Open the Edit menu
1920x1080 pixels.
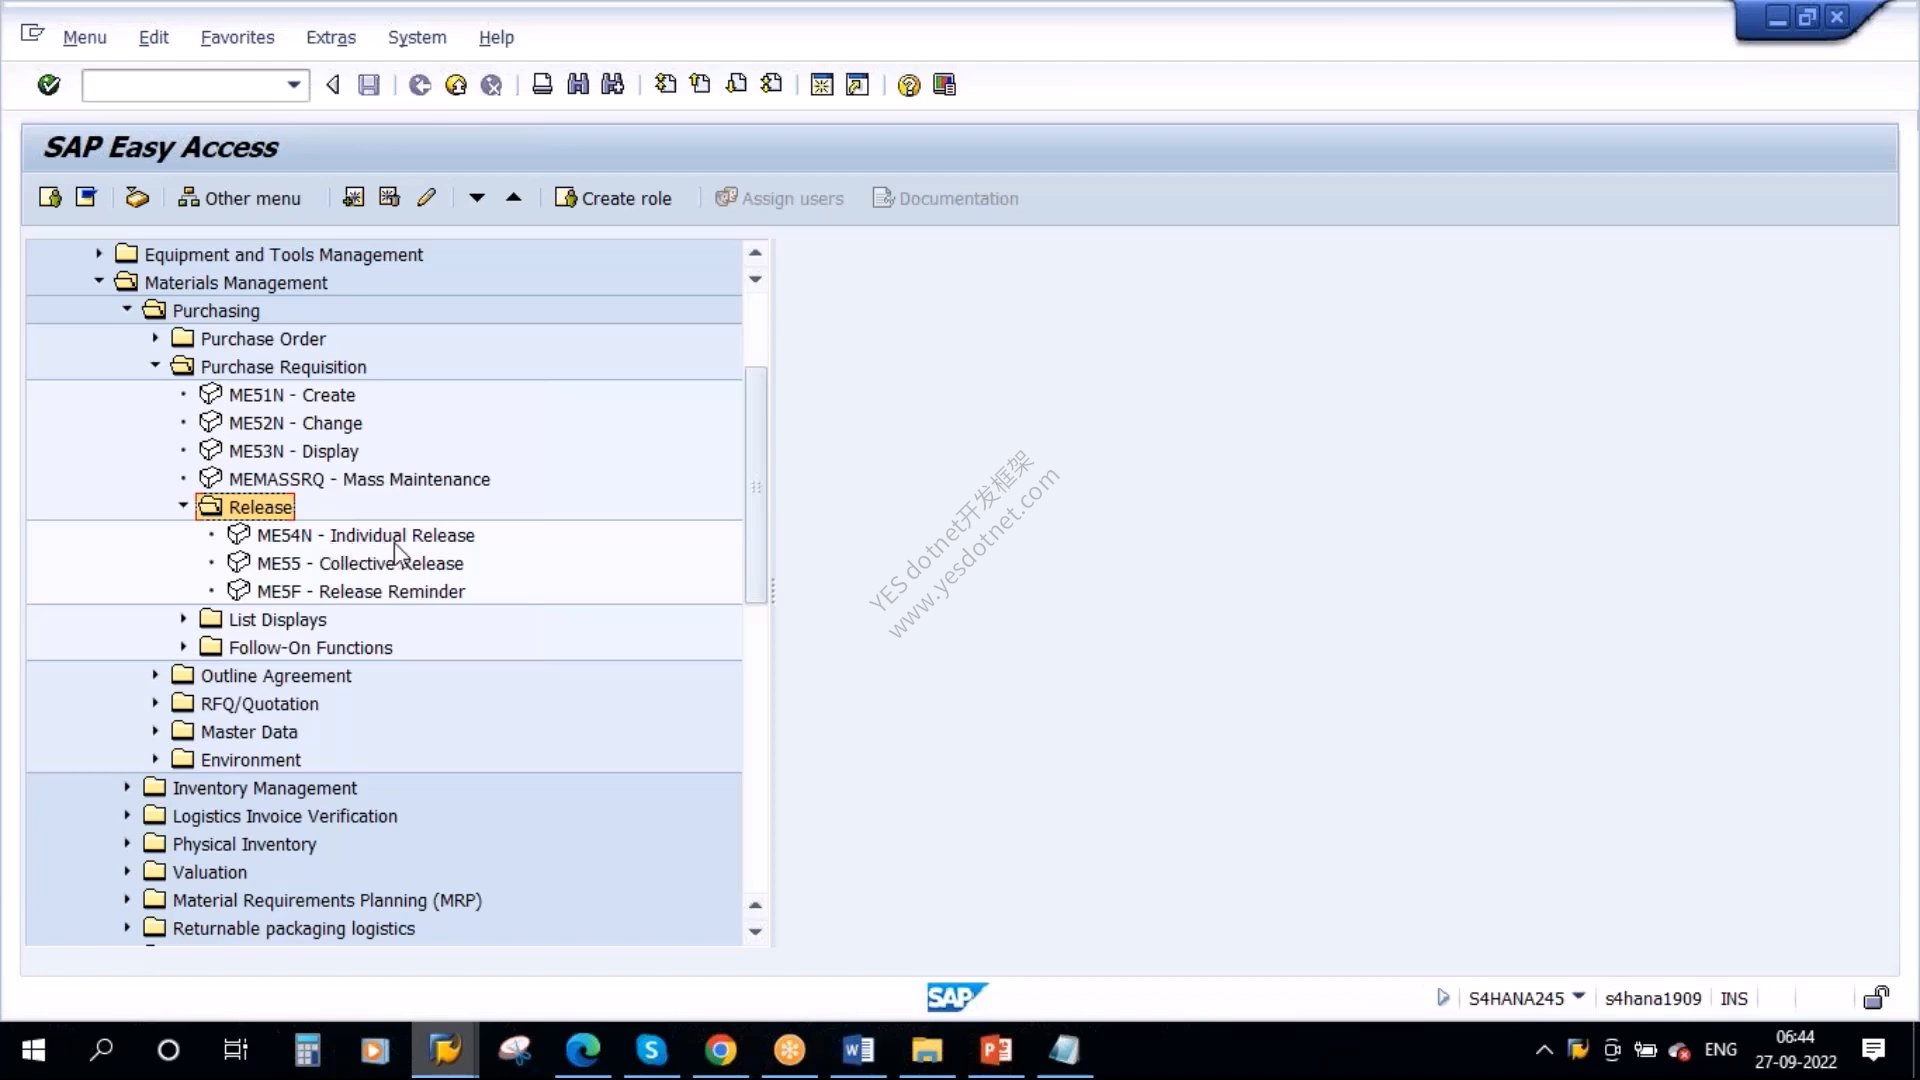[153, 37]
